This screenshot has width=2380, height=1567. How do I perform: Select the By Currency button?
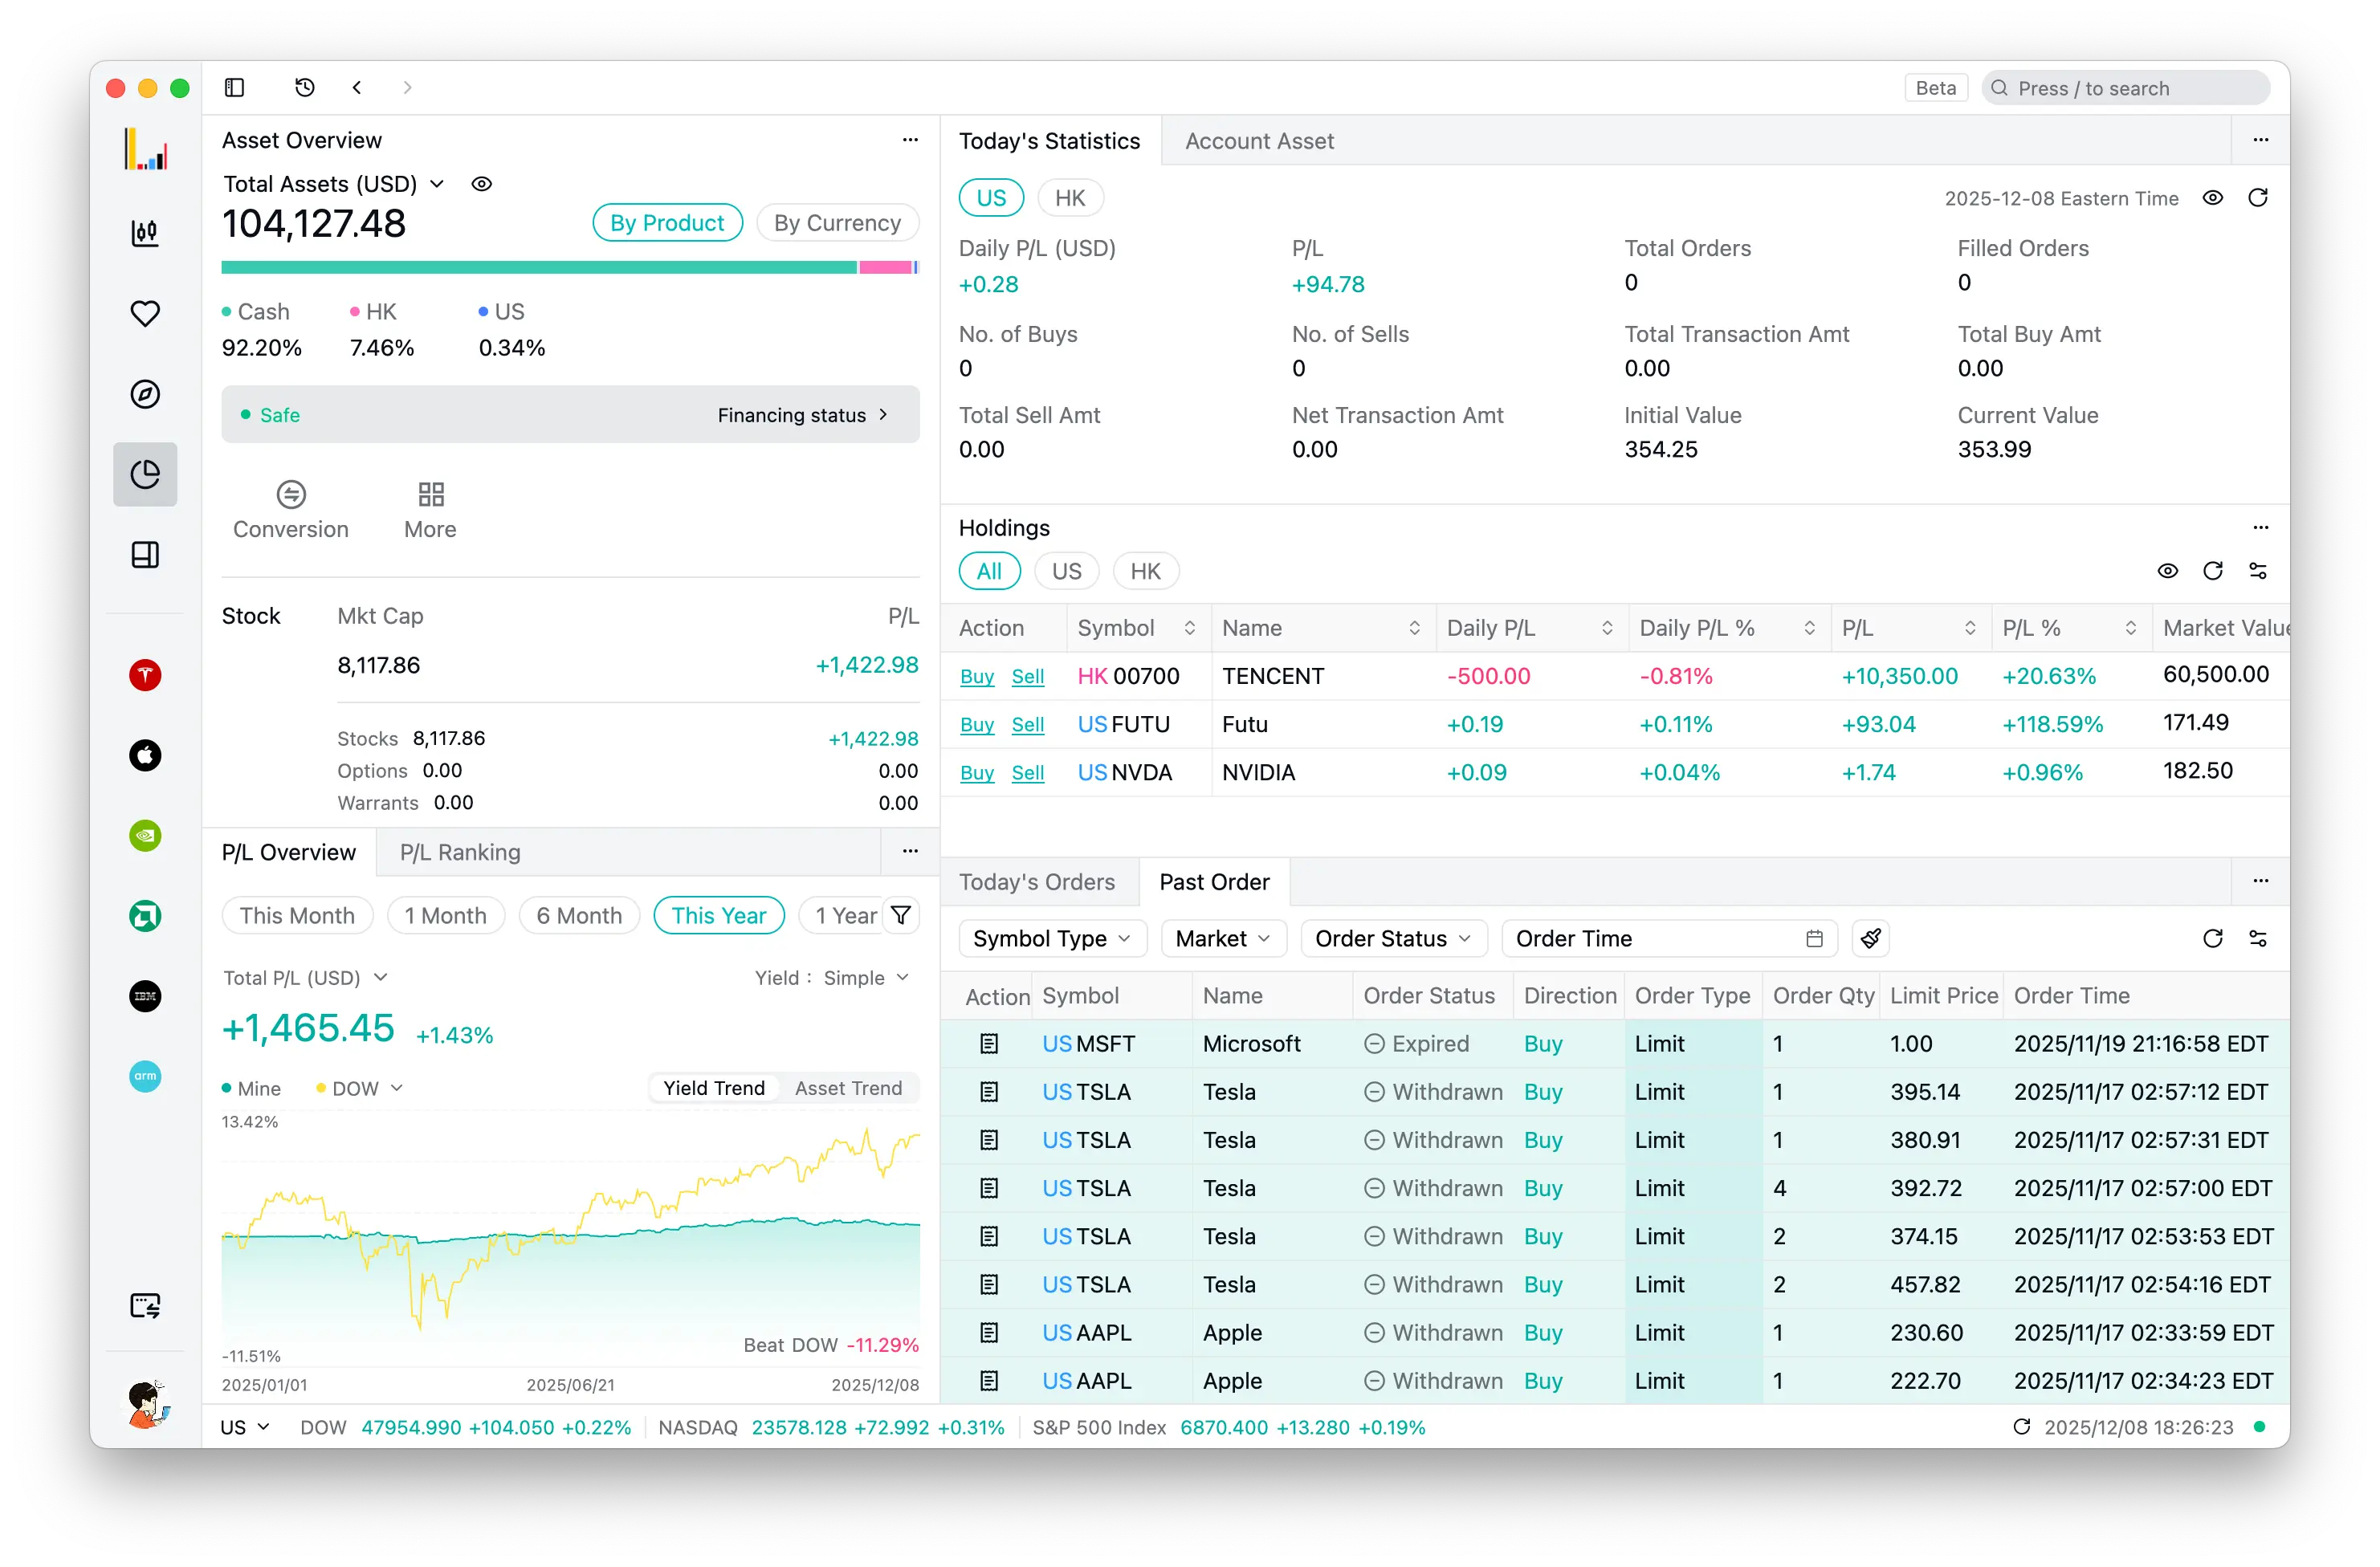[x=837, y=223]
